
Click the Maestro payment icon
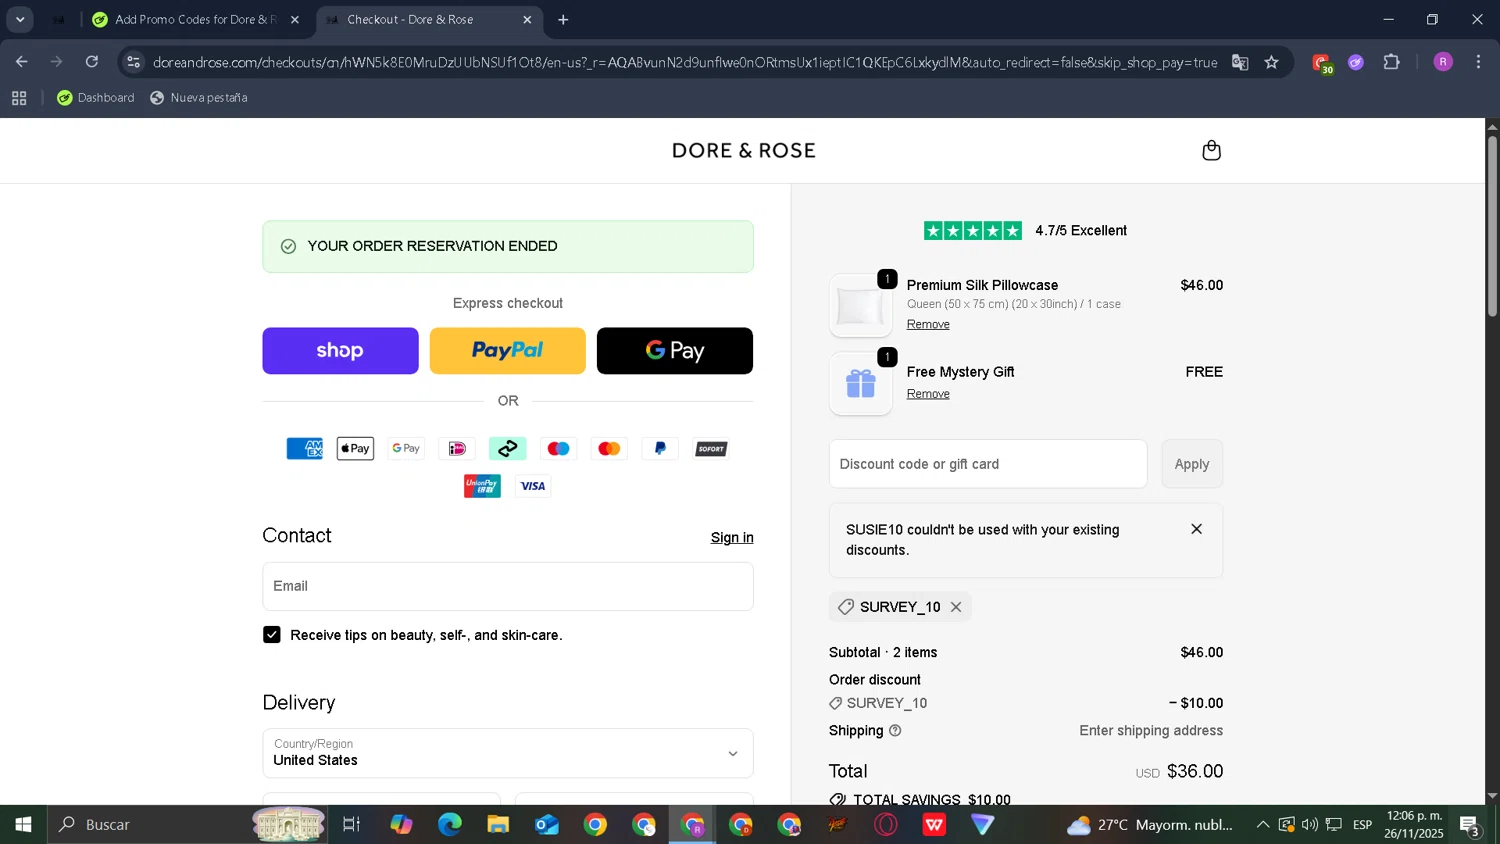click(558, 449)
